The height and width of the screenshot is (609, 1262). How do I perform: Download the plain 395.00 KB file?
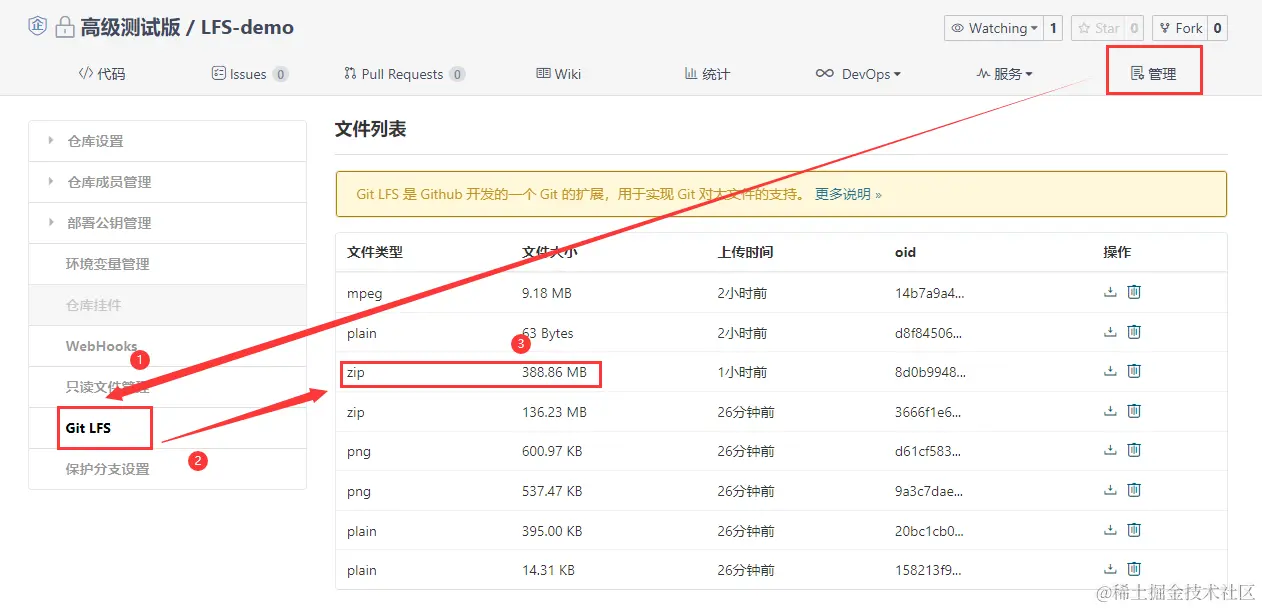[1110, 530]
